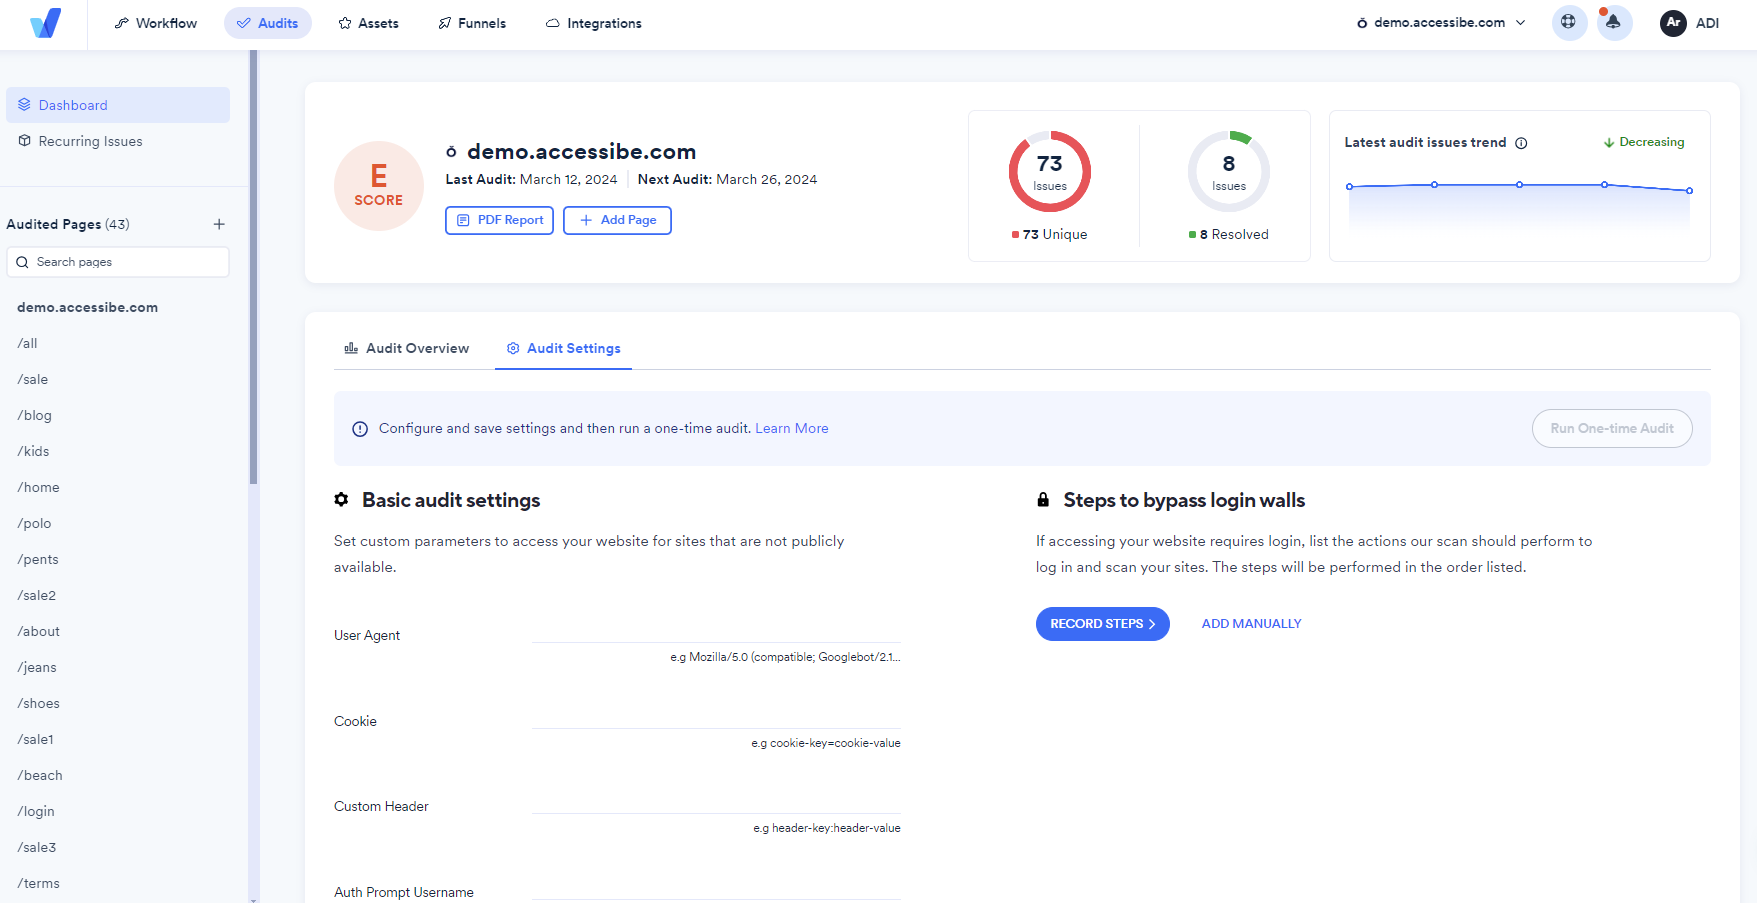Viewport: 1757px width, 903px height.
Task: Select the /terms page
Action: (38, 883)
